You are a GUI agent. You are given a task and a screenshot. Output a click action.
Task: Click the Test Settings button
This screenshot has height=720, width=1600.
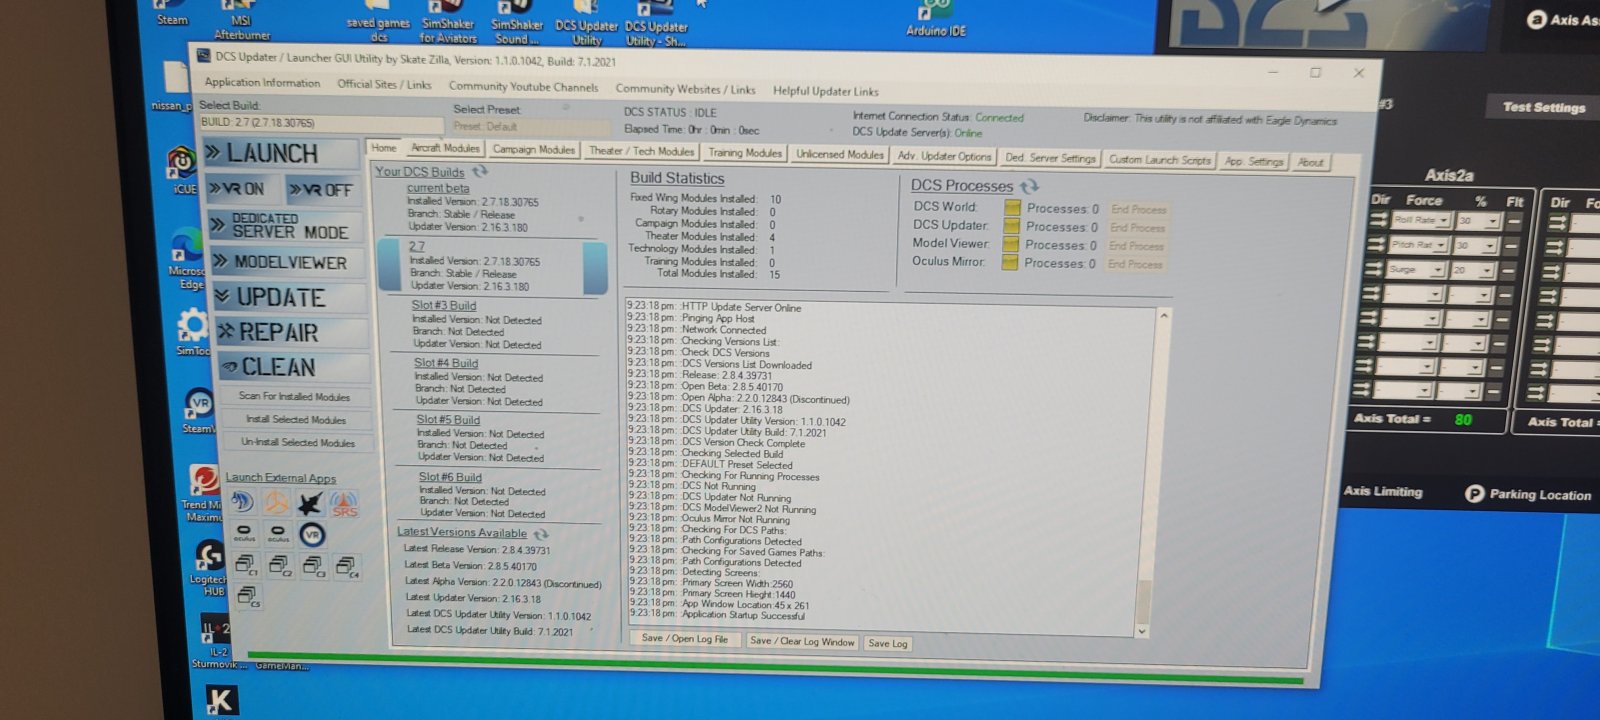pyautogui.click(x=1544, y=107)
